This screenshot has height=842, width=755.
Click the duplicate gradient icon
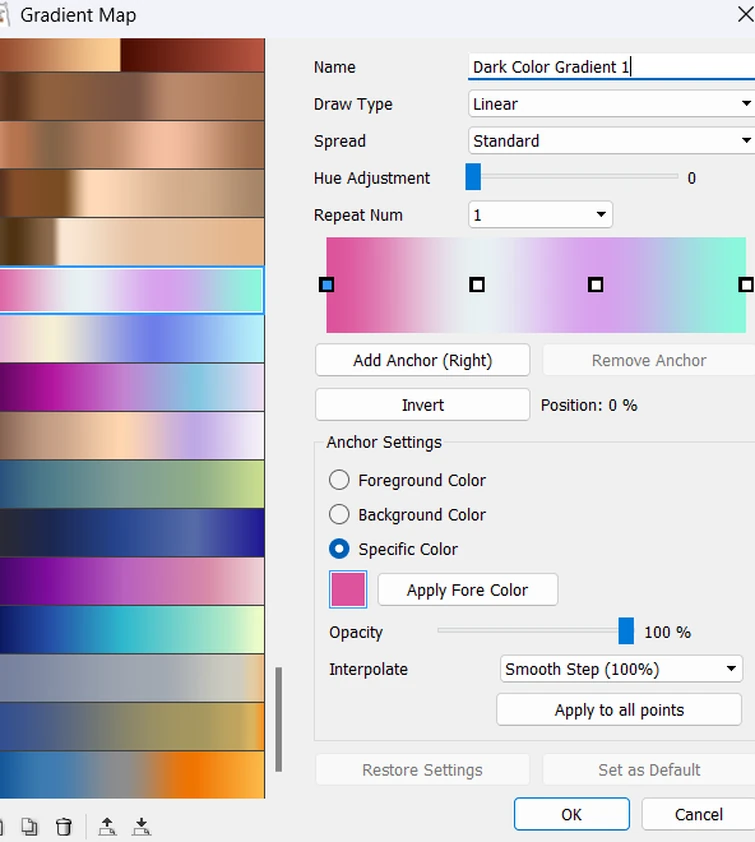point(30,826)
